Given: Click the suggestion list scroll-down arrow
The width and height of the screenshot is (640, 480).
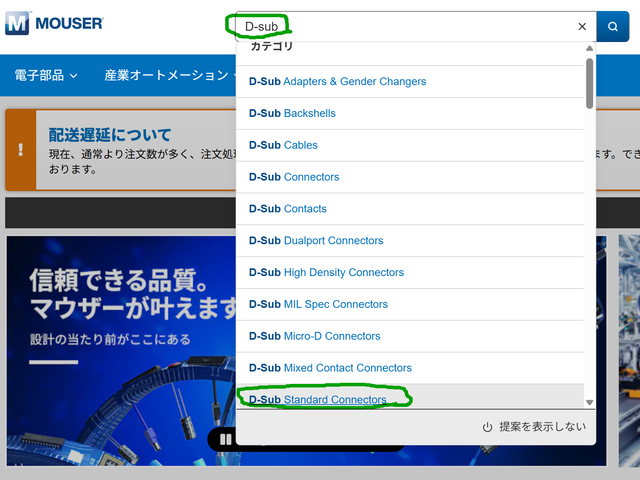Looking at the screenshot, I should tap(589, 402).
